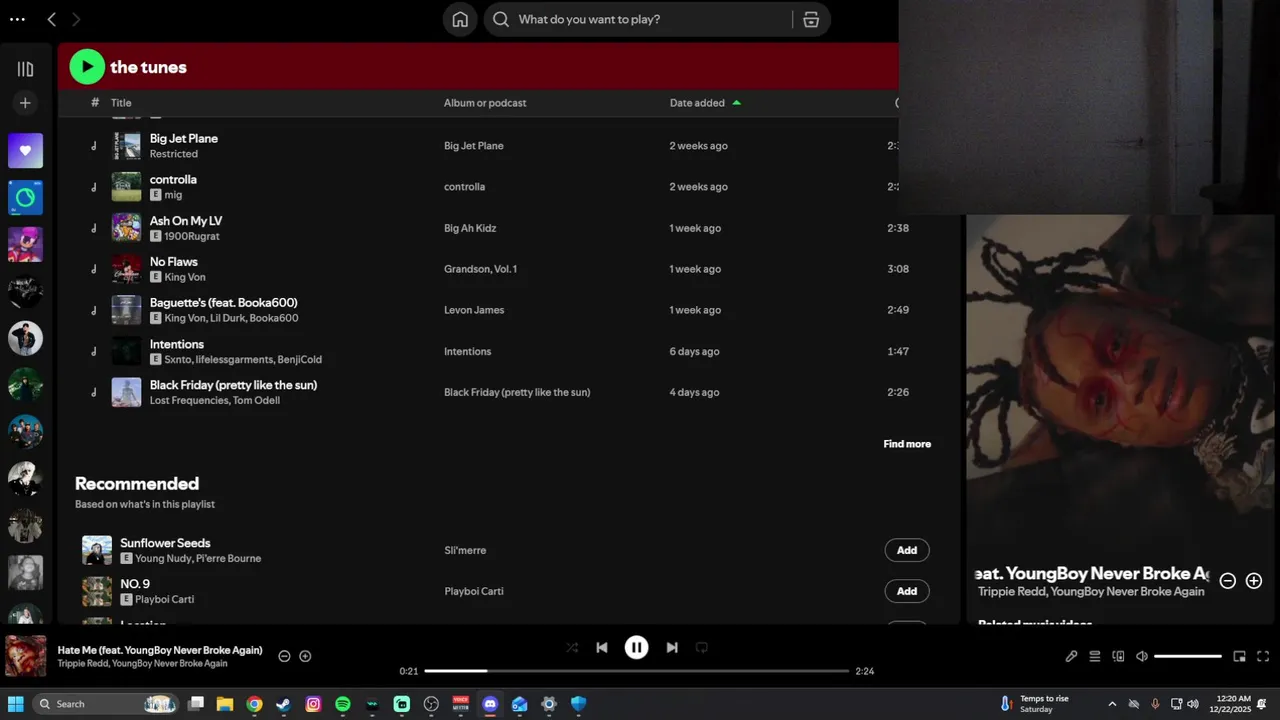The image size is (1280, 720).
Task: Open Ash On My LV cover thumbnail
Action: pyautogui.click(x=126, y=228)
